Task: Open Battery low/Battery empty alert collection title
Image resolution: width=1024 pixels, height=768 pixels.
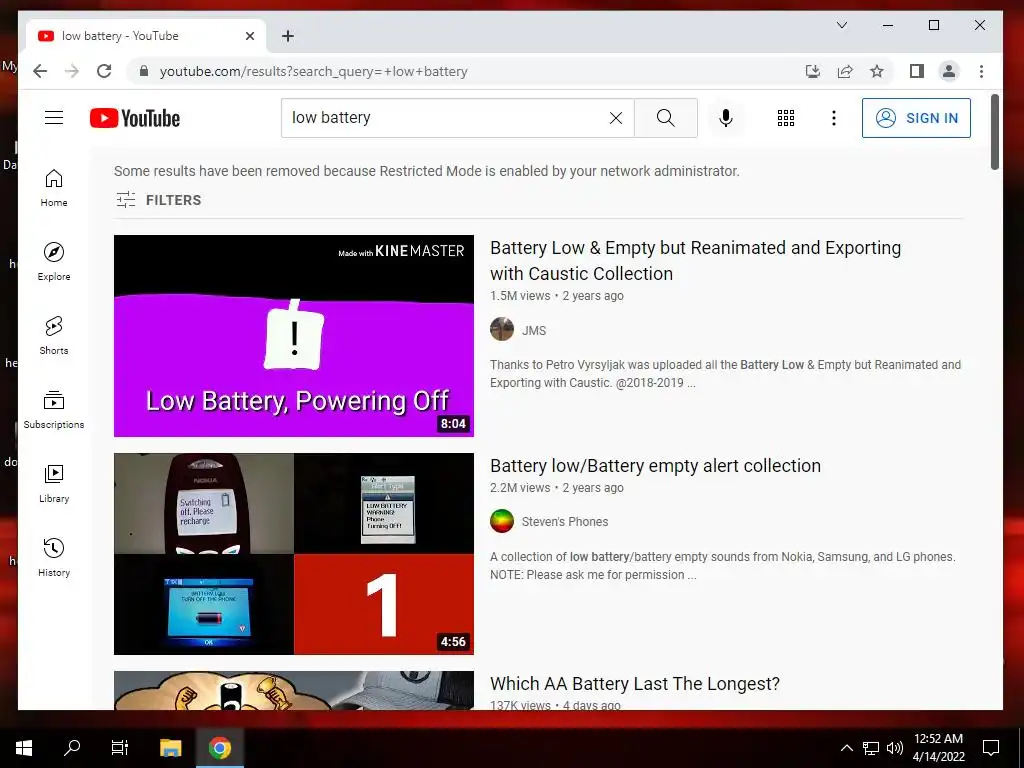Action: 655,466
